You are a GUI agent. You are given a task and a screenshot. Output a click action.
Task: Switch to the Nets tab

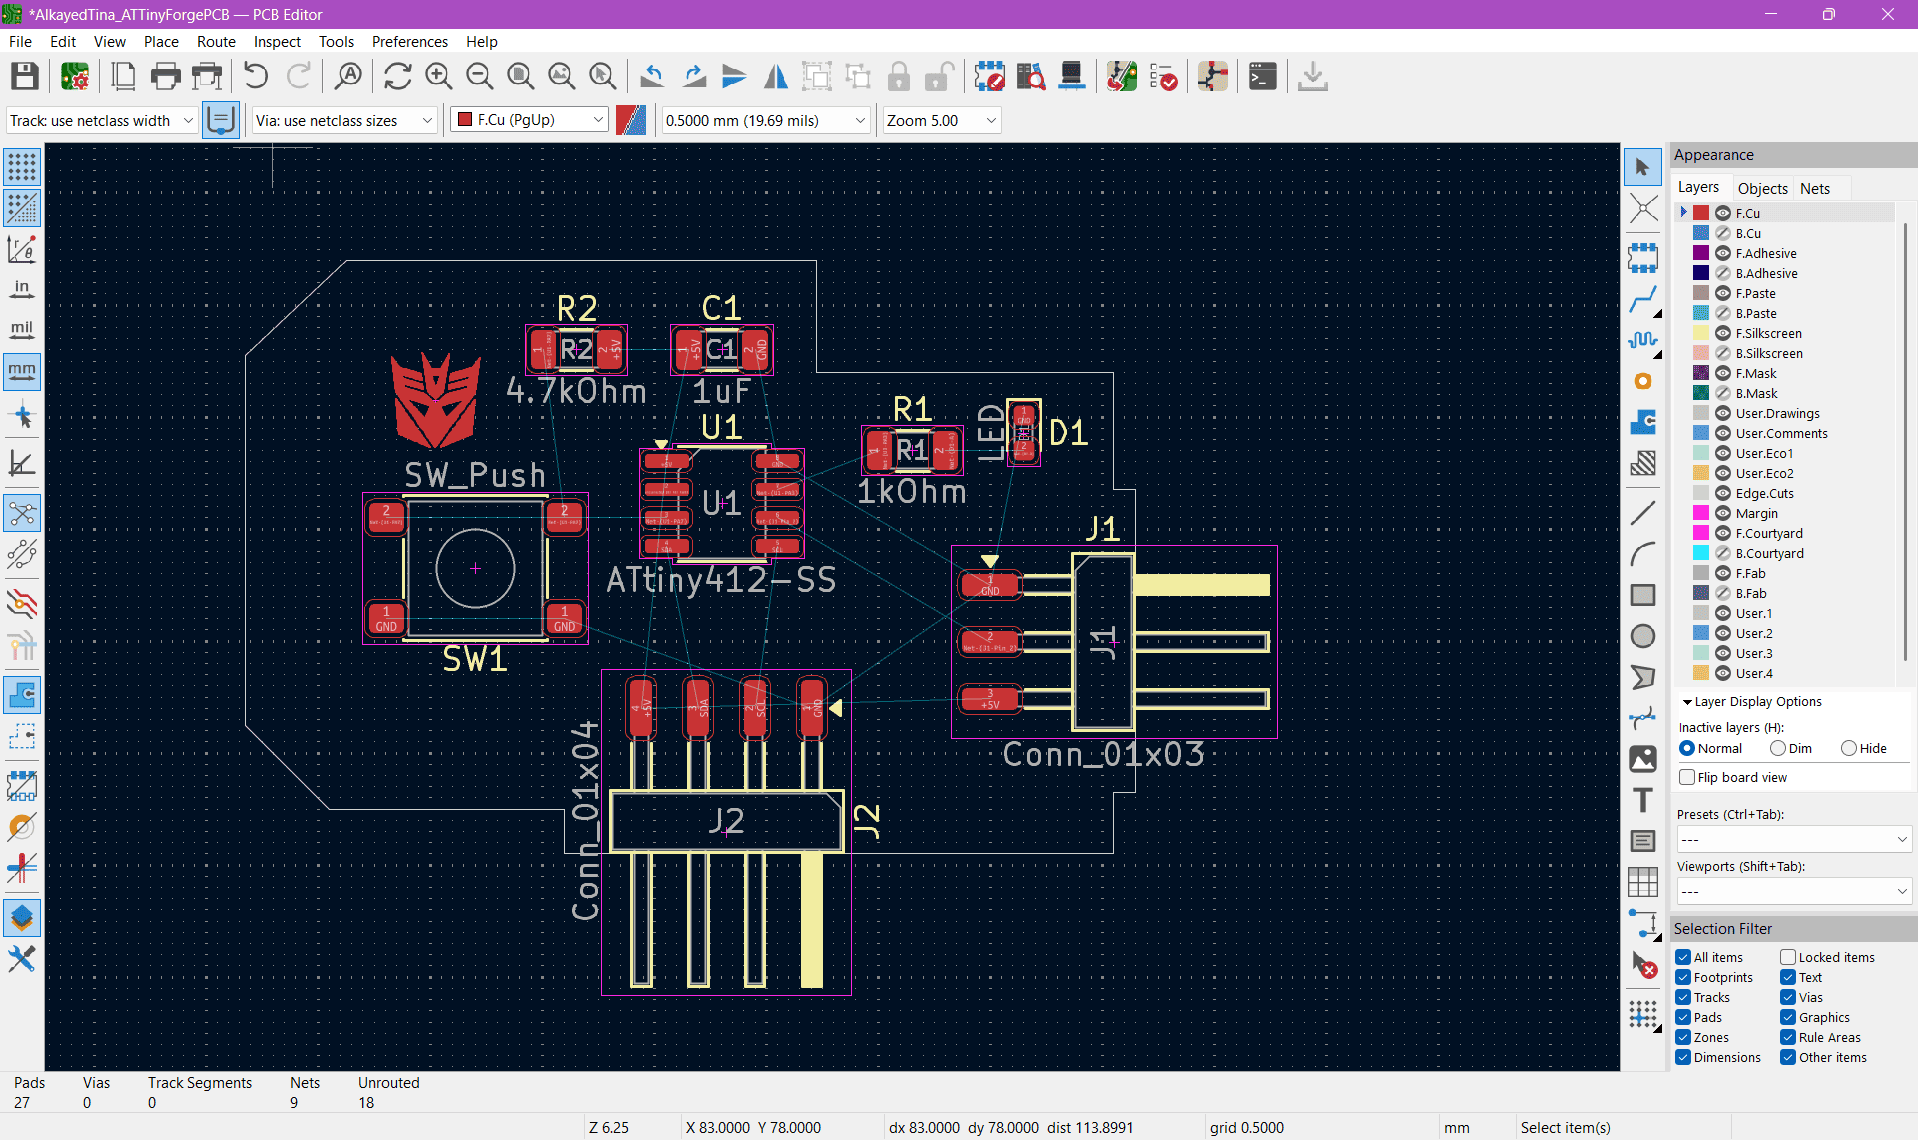pyautogui.click(x=1816, y=188)
